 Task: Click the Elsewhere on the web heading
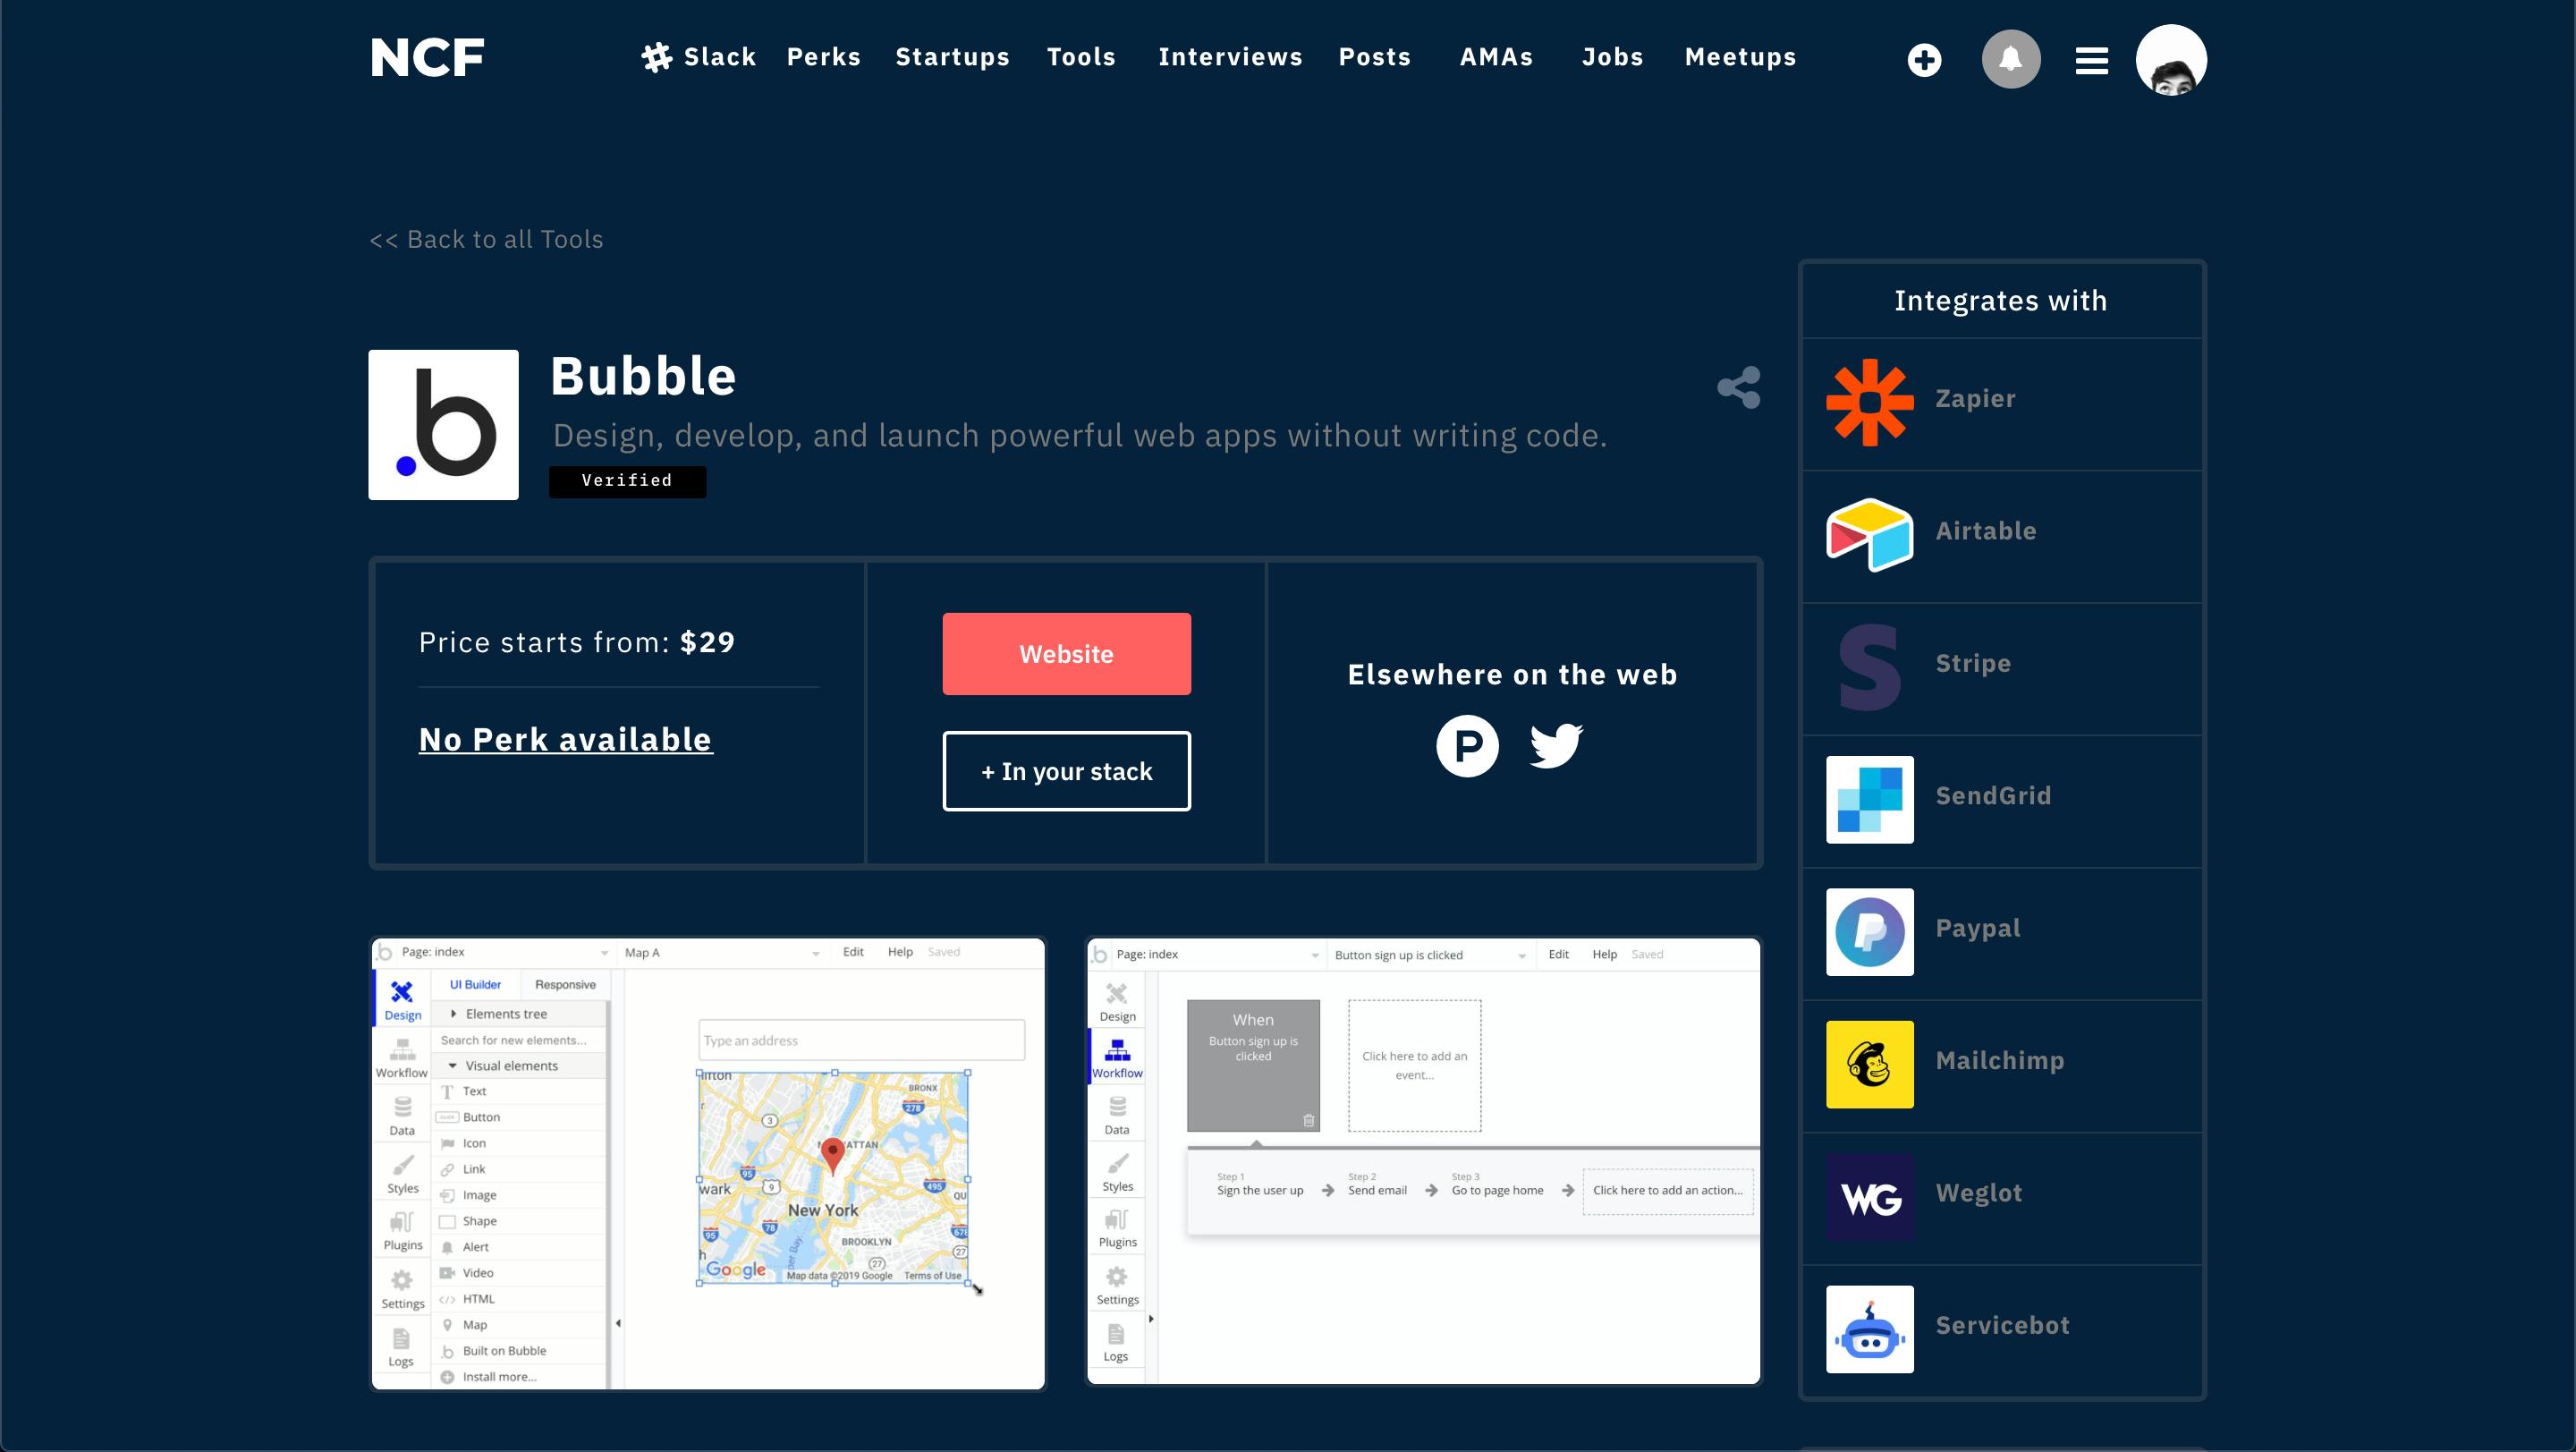pyautogui.click(x=1513, y=675)
